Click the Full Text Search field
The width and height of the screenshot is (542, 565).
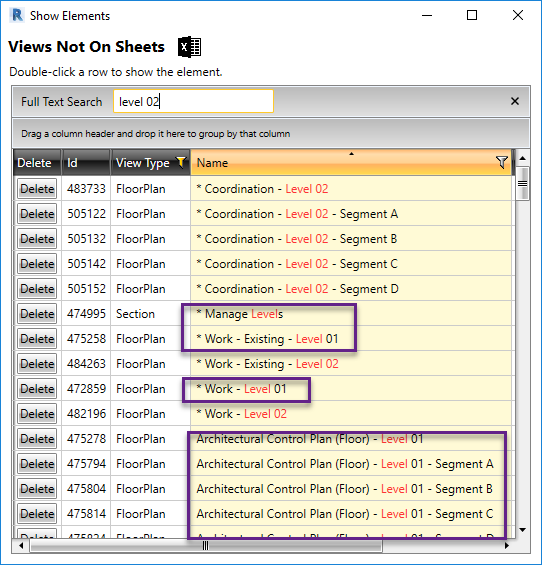coord(193,101)
